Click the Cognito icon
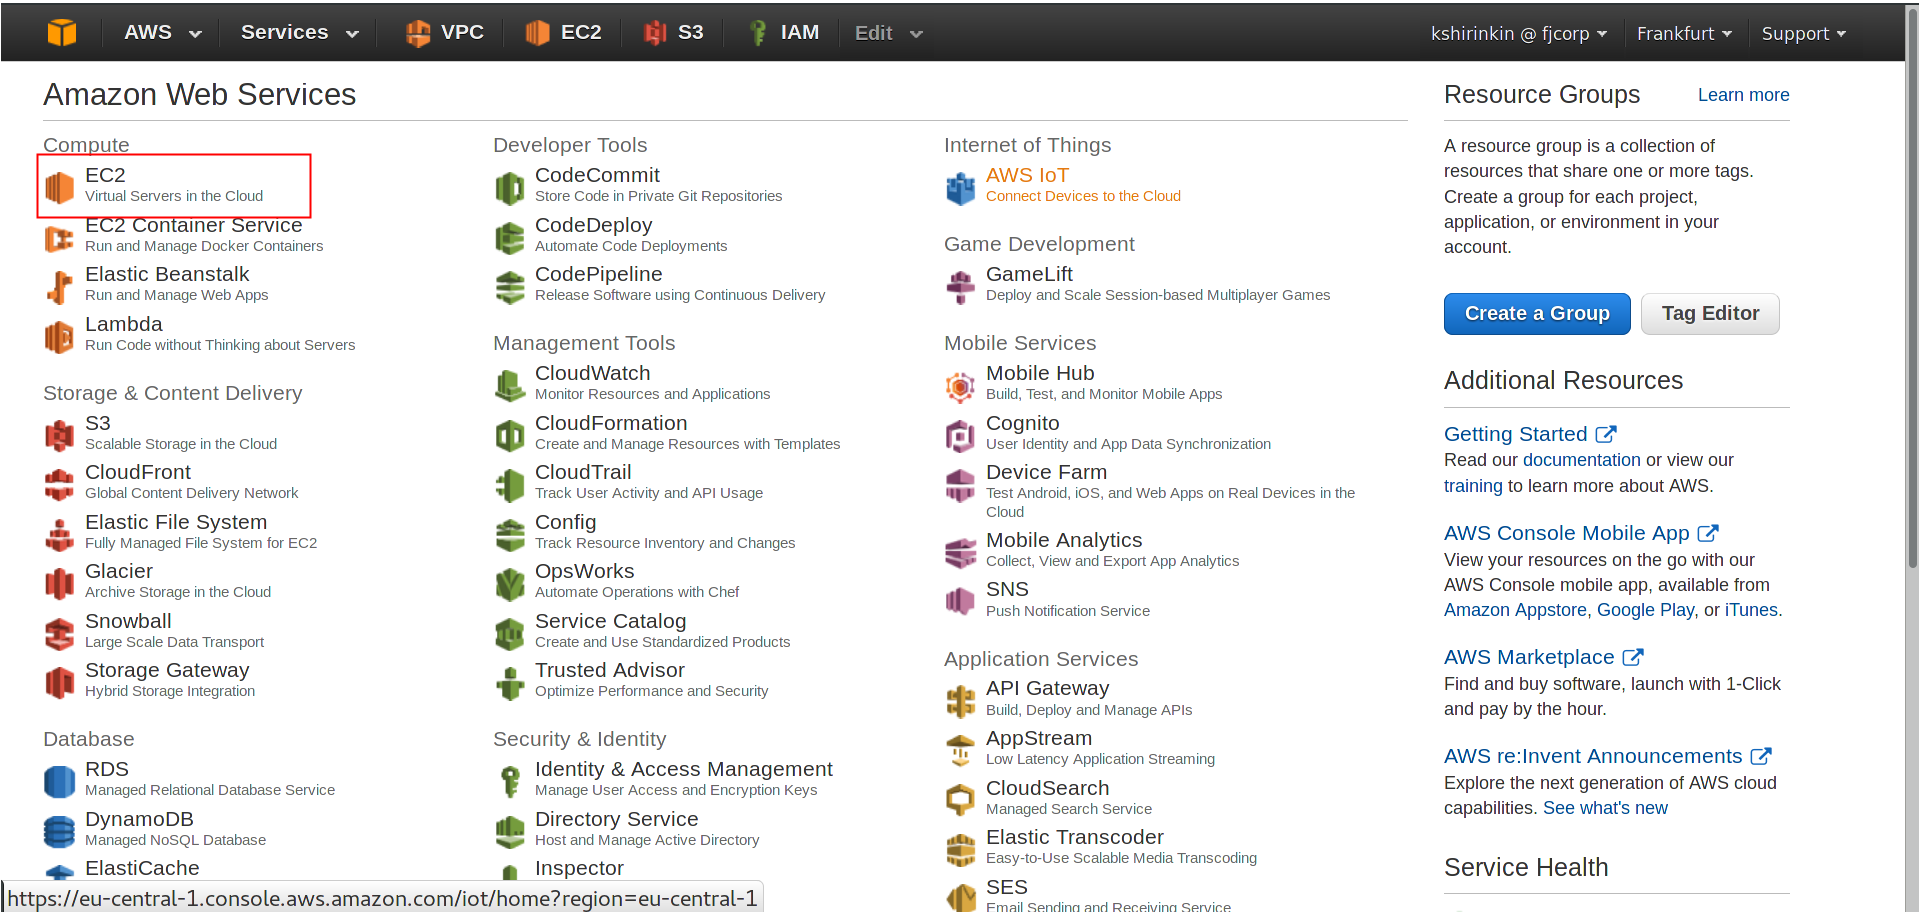The height and width of the screenshot is (912, 1919). click(961, 436)
